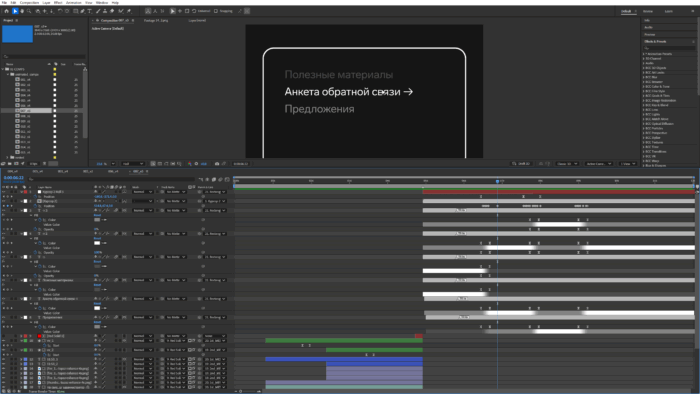This screenshot has height=394, width=700.
Task: Select the Selection (arrow) tool
Action: pyautogui.click(x=15, y=11)
